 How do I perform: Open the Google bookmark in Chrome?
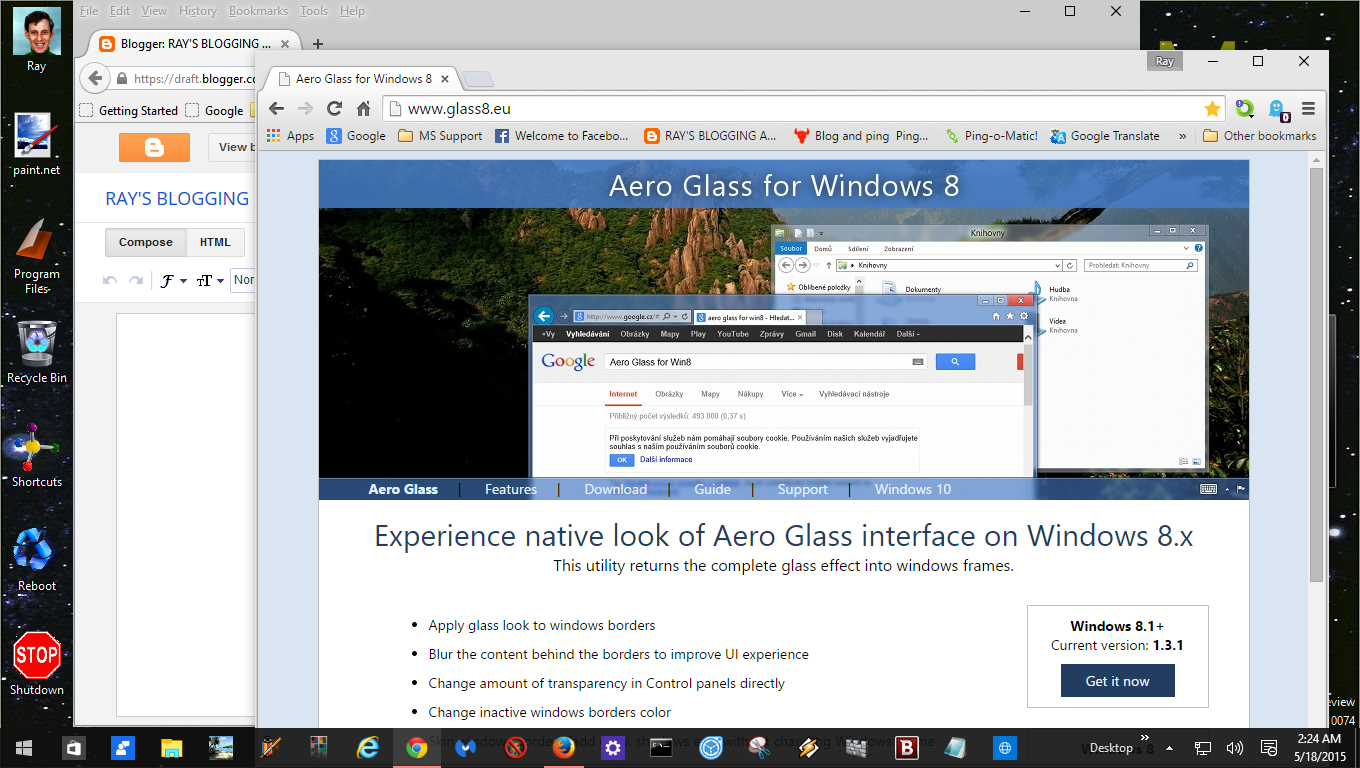(356, 136)
